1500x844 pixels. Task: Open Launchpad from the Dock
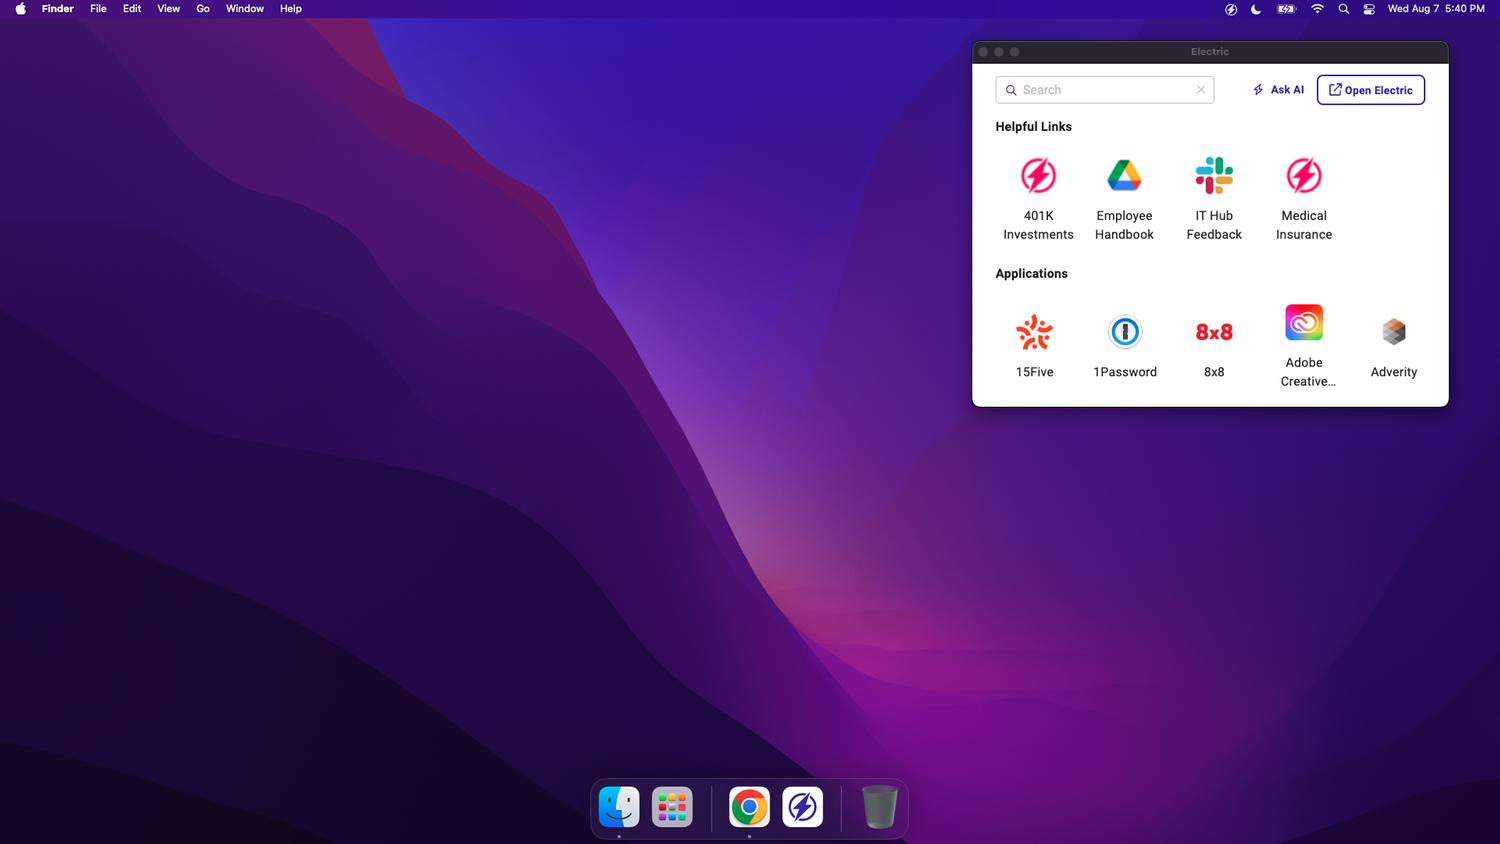[672, 807]
